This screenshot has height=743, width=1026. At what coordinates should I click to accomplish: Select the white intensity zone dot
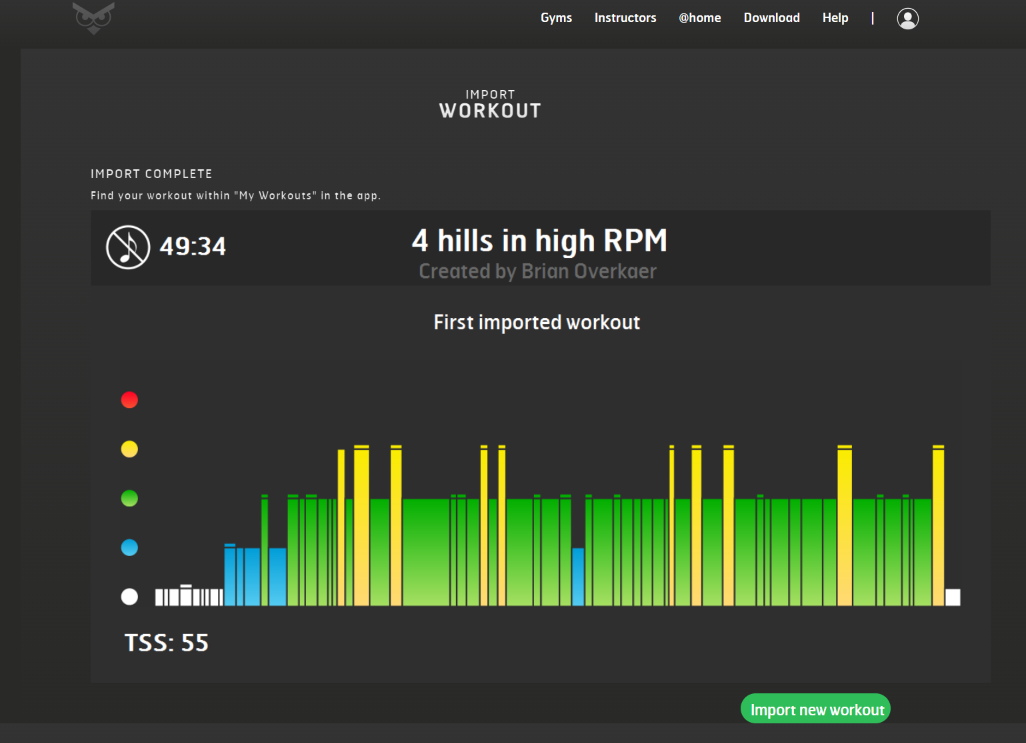(129, 597)
